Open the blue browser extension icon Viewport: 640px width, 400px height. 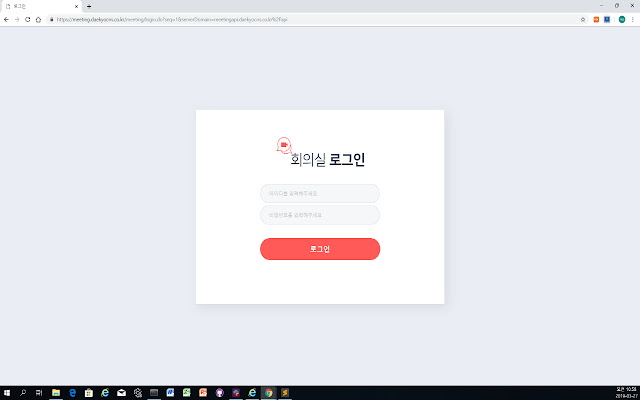(607, 19)
